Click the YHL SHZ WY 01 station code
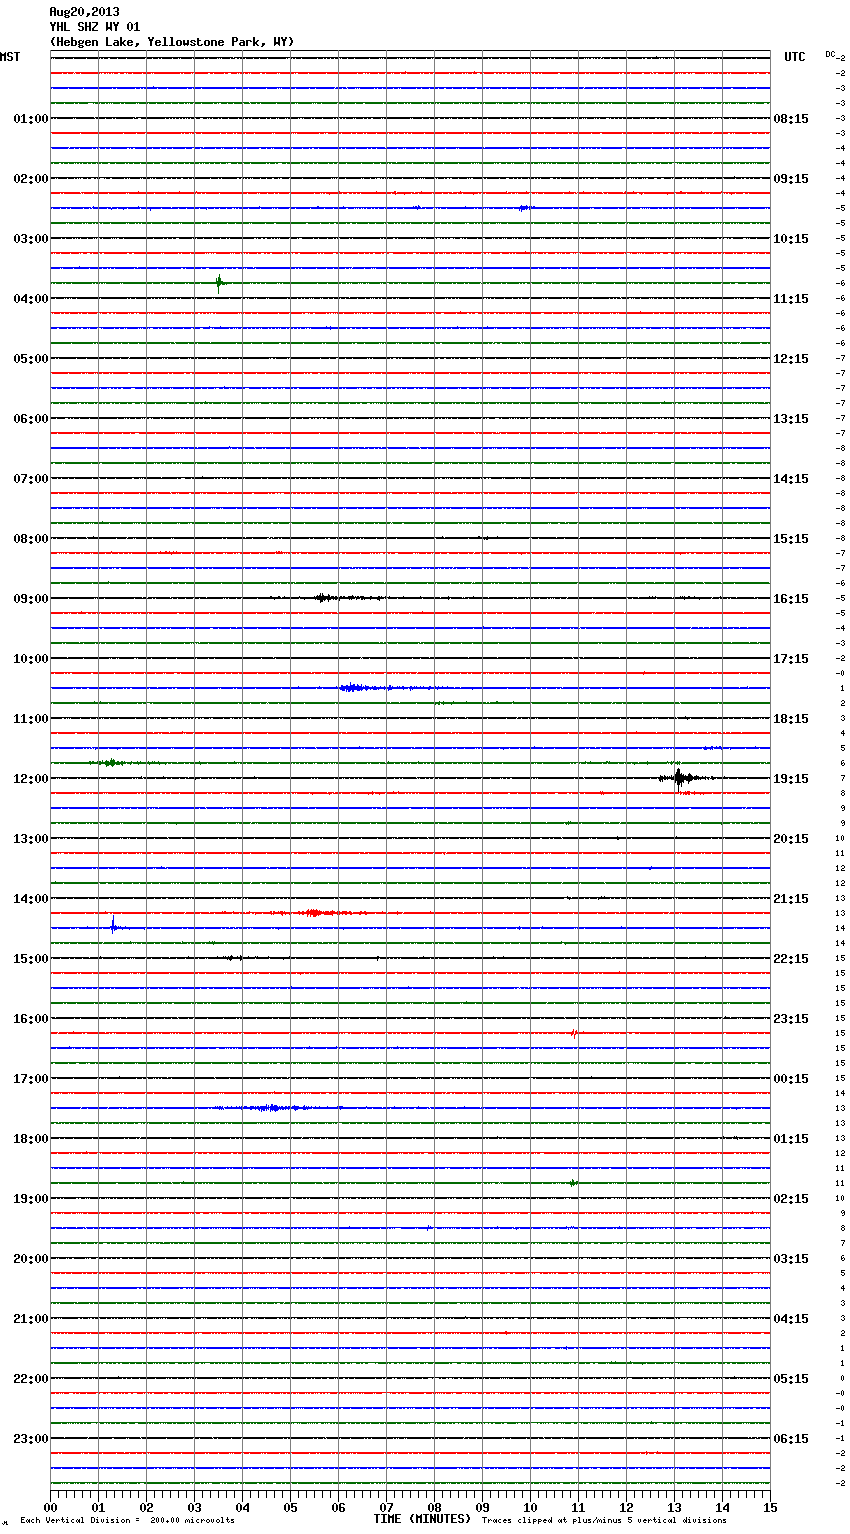The height and width of the screenshot is (1534, 850). [x=95, y=27]
